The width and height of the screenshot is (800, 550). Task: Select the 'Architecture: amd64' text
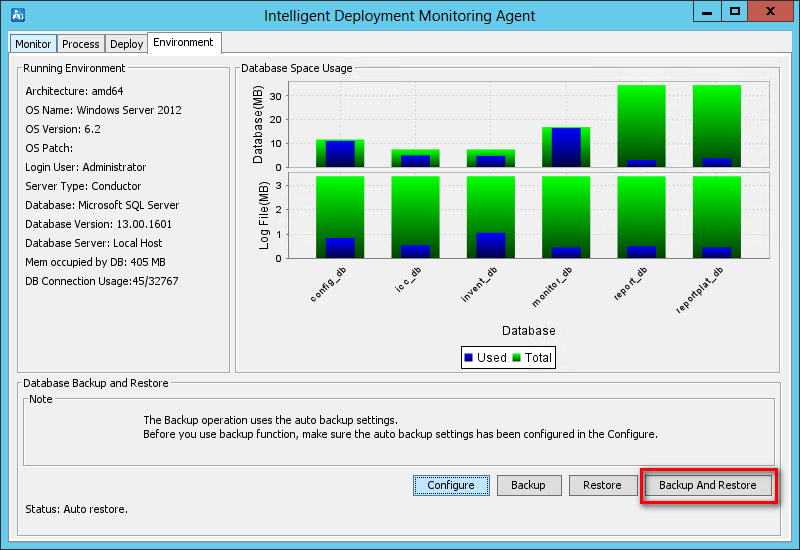74,91
